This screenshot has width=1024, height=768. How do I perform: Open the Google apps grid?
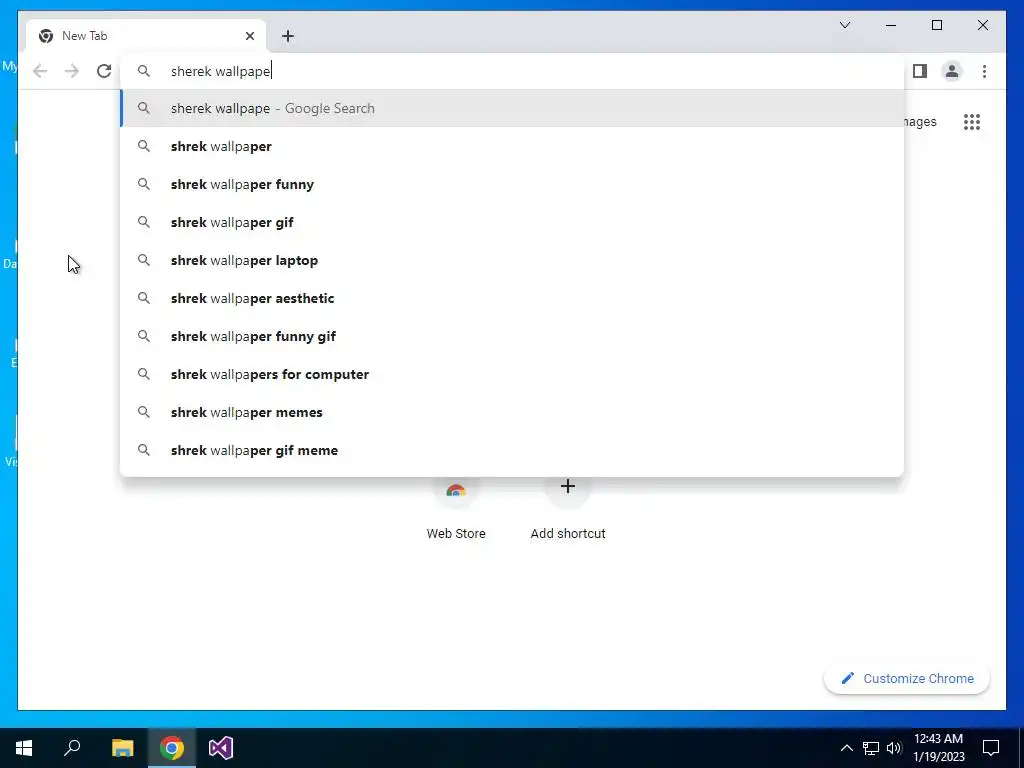click(972, 122)
